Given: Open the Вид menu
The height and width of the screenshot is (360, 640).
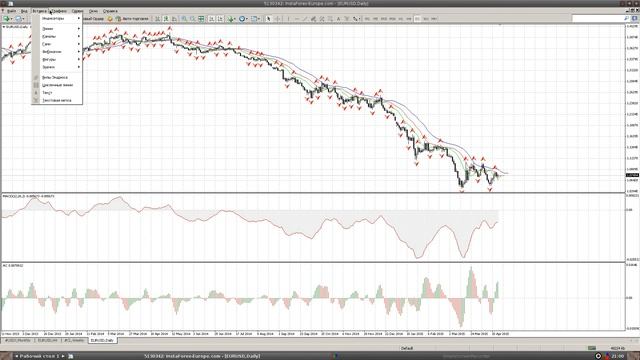Looking at the screenshot, I should (x=24, y=11).
